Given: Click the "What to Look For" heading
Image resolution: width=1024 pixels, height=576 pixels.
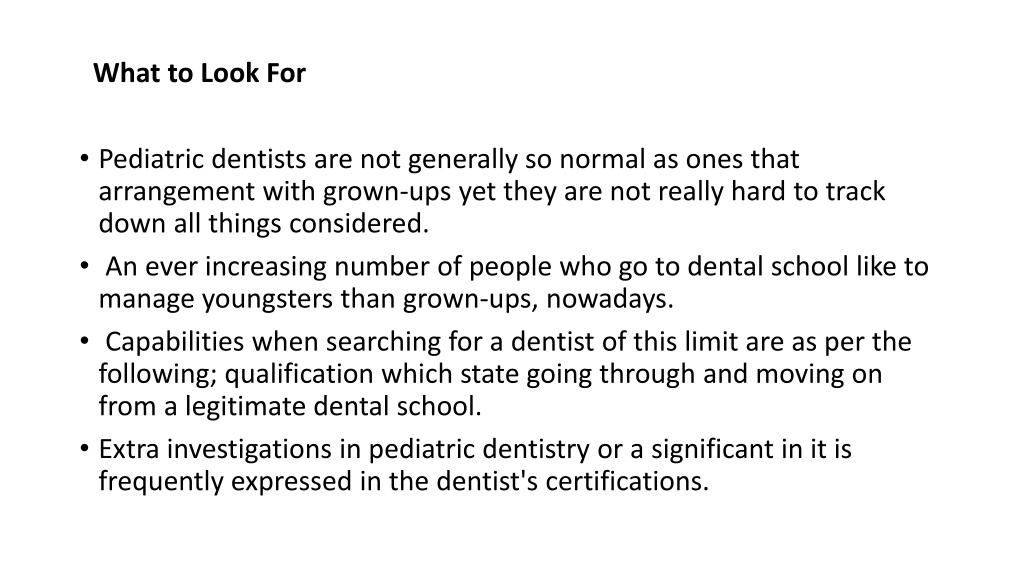Looking at the screenshot, I should (x=199, y=72).
